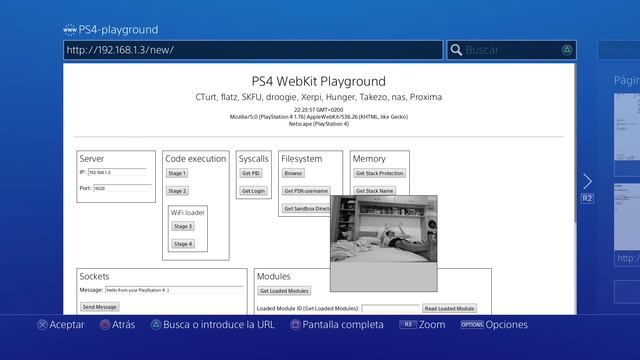The image size is (640, 360).
Task: Click Get PSN username button
Action: pyautogui.click(x=306, y=191)
